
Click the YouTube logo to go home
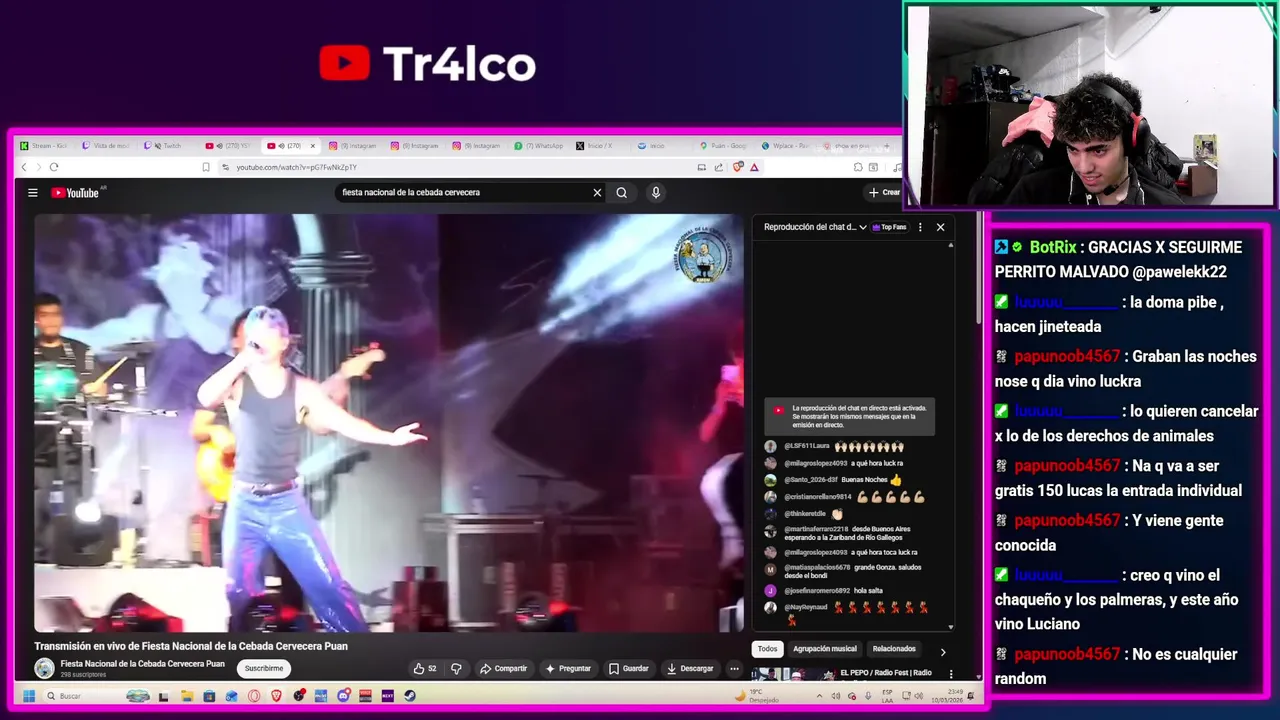click(x=75, y=193)
